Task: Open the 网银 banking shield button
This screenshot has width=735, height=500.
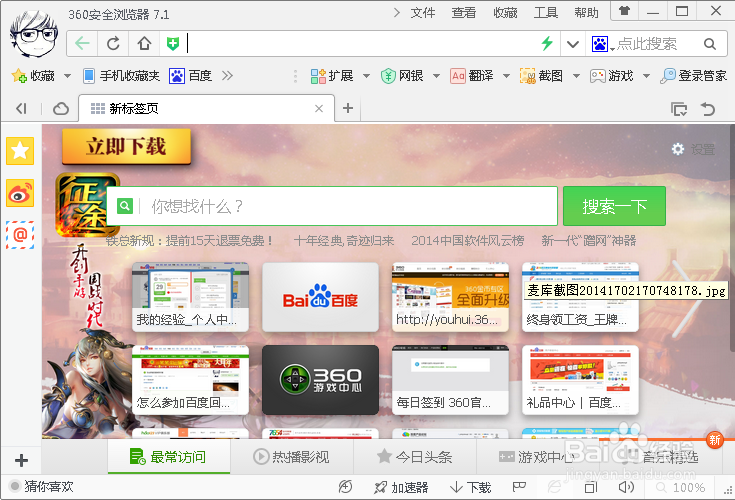Action: coord(402,75)
